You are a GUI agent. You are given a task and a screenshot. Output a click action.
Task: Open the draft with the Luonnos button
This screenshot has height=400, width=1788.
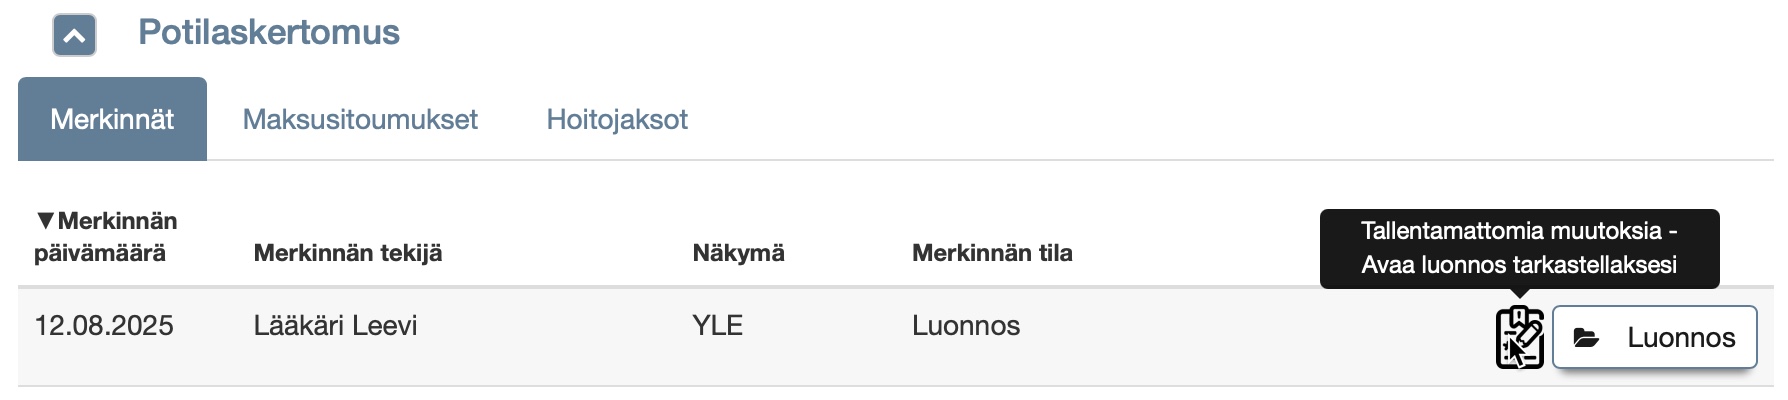coord(1654,337)
